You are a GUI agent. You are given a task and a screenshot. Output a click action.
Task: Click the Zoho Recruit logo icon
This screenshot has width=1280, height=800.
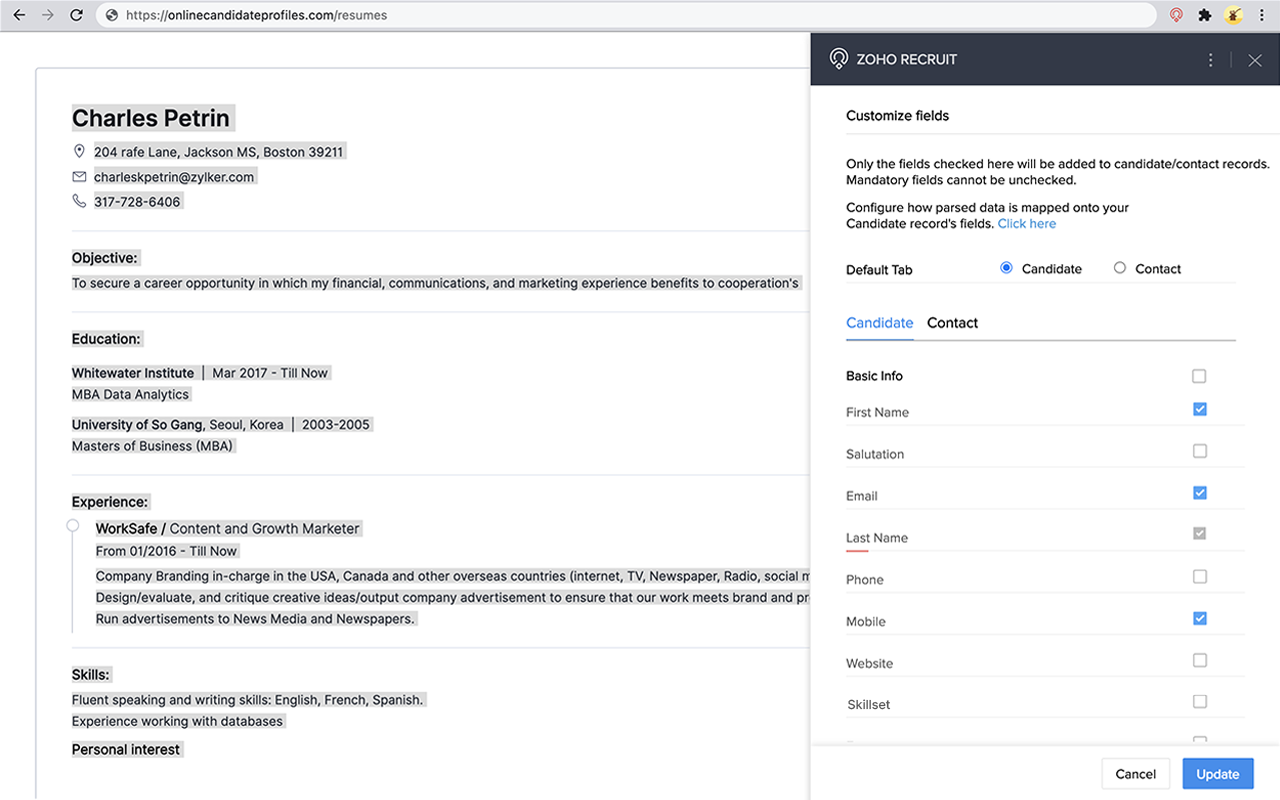pyautogui.click(x=838, y=59)
